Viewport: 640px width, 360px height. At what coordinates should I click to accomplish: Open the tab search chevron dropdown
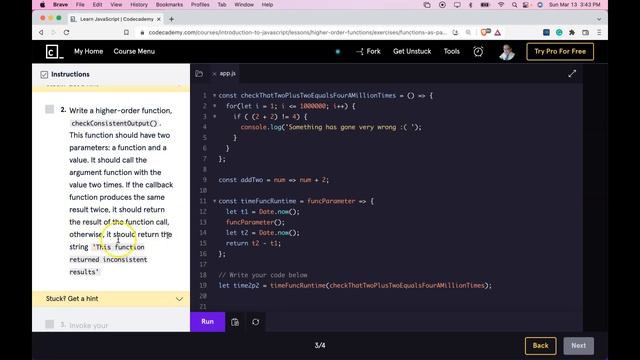(x=599, y=19)
